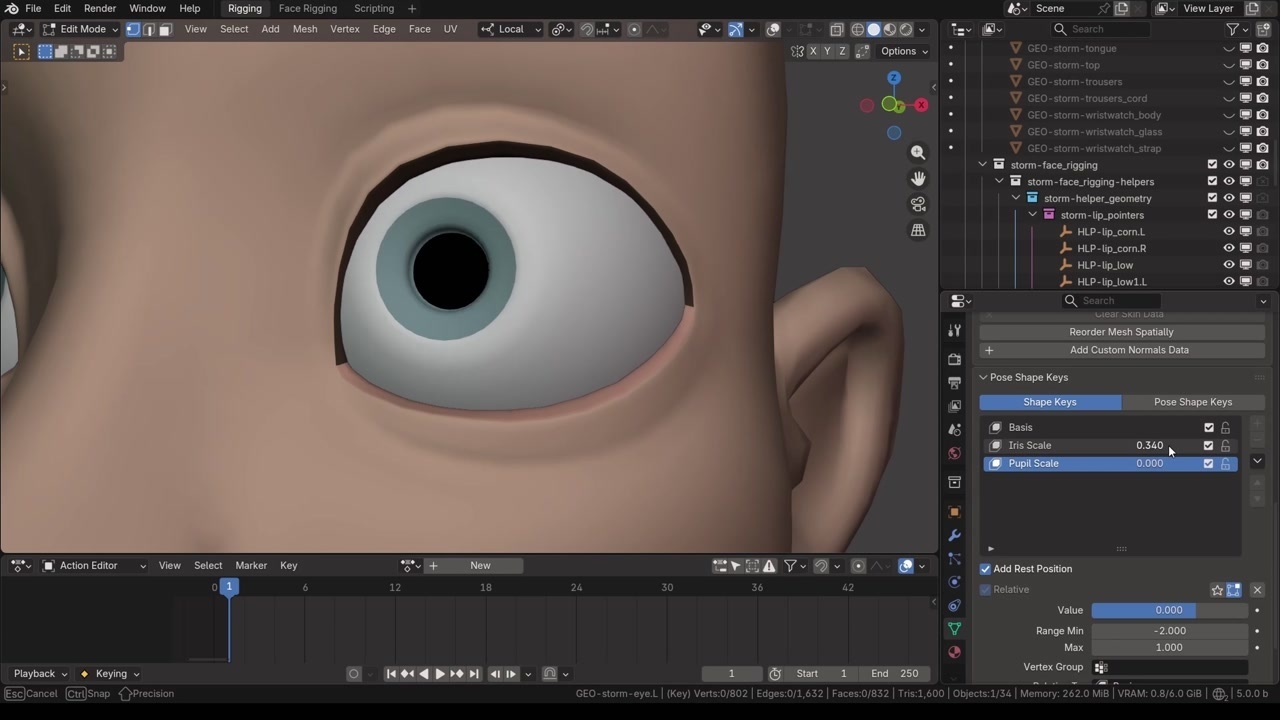The height and width of the screenshot is (720, 1280).
Task: Click the hand pan view gizmo
Action: click(x=918, y=179)
